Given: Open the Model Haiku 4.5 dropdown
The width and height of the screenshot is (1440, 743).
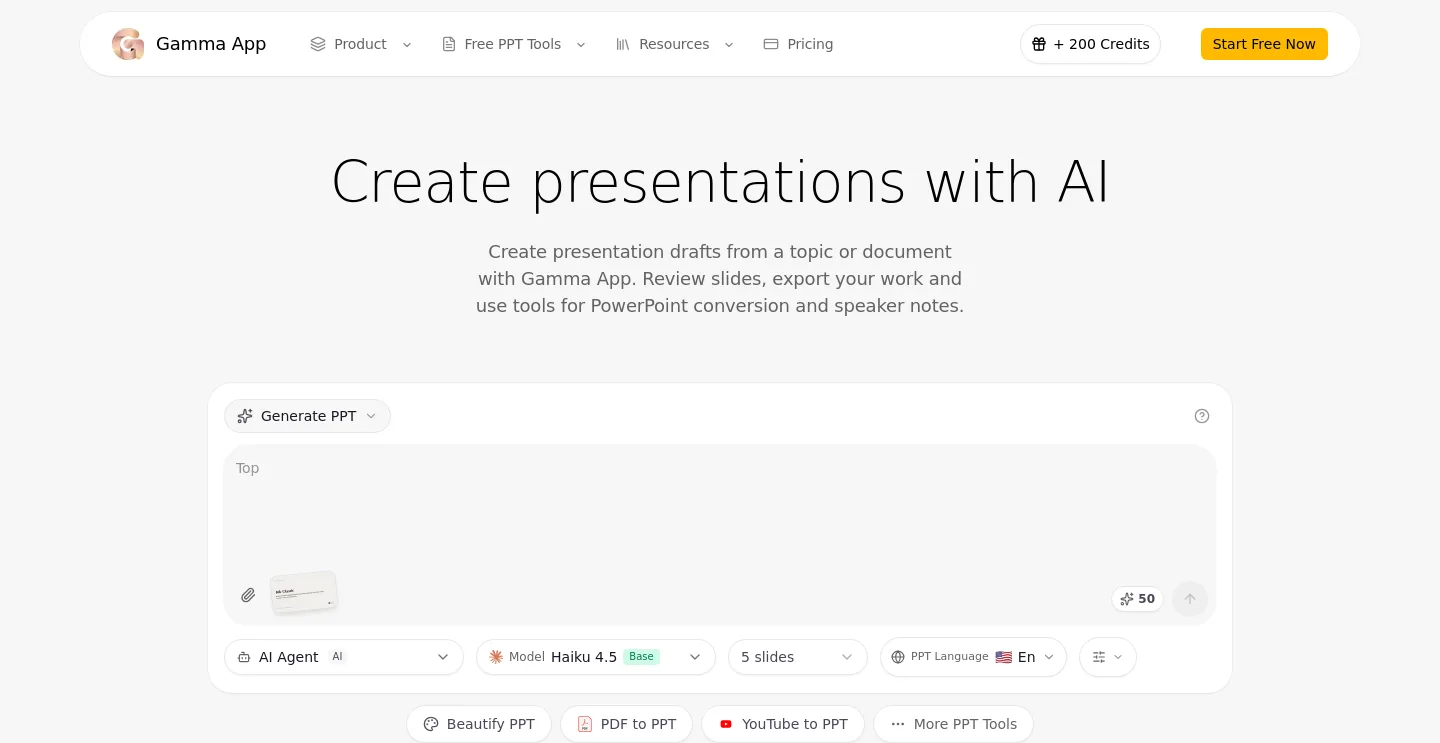Looking at the screenshot, I should point(596,657).
